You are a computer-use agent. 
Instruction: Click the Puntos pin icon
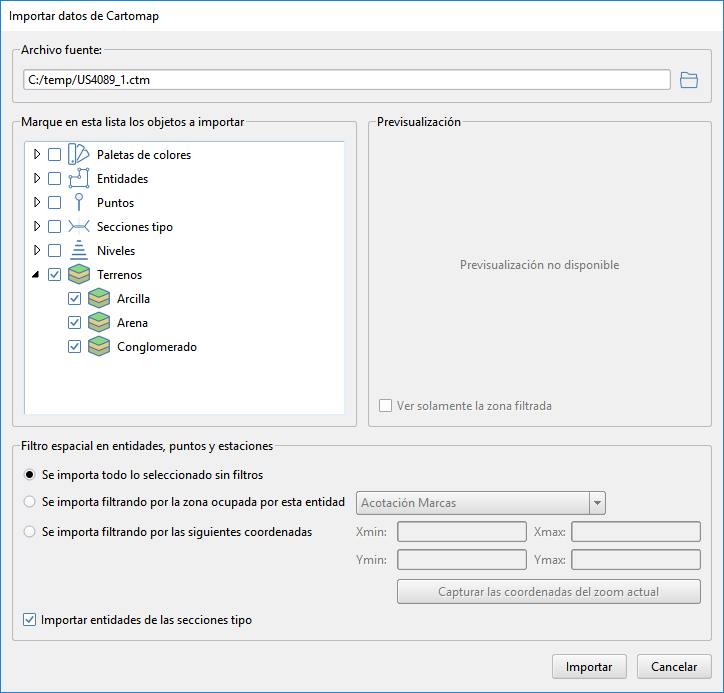[78, 202]
